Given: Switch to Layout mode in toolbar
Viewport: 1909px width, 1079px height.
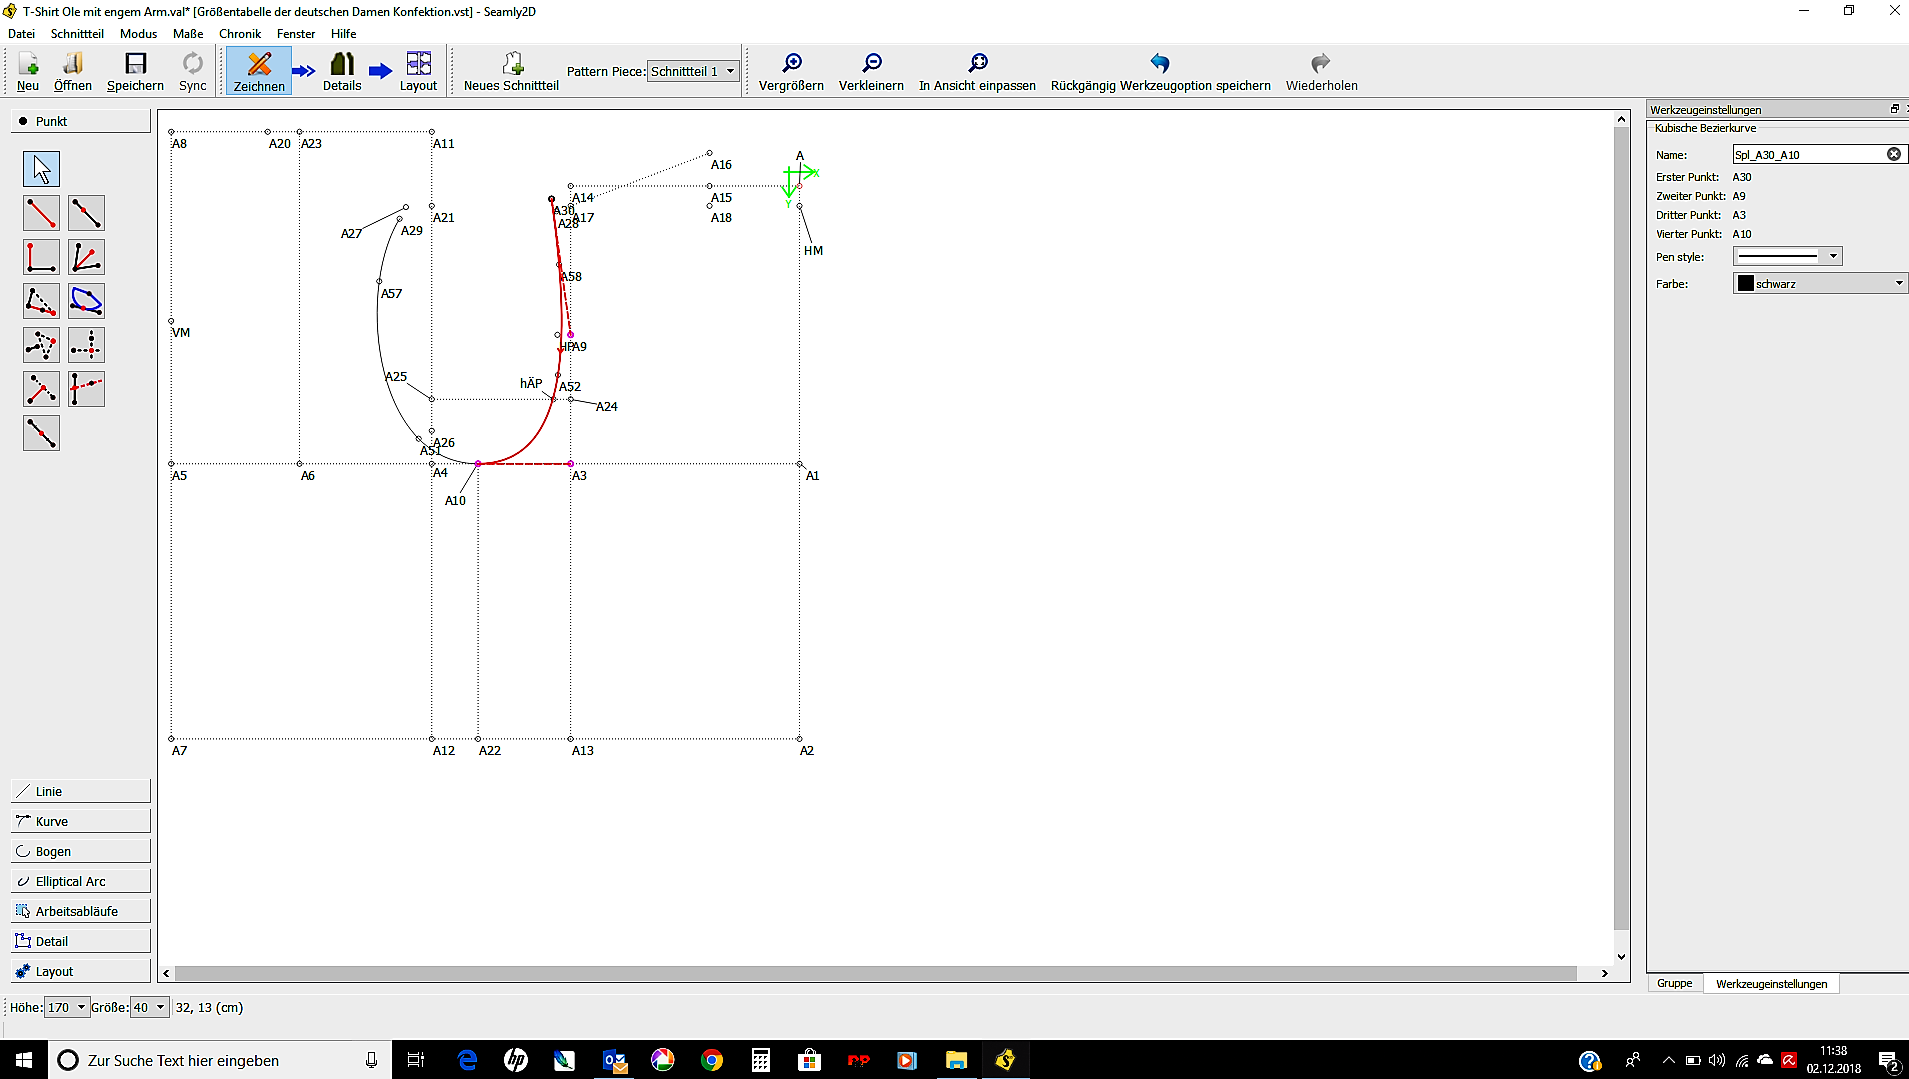Looking at the screenshot, I should point(418,72).
